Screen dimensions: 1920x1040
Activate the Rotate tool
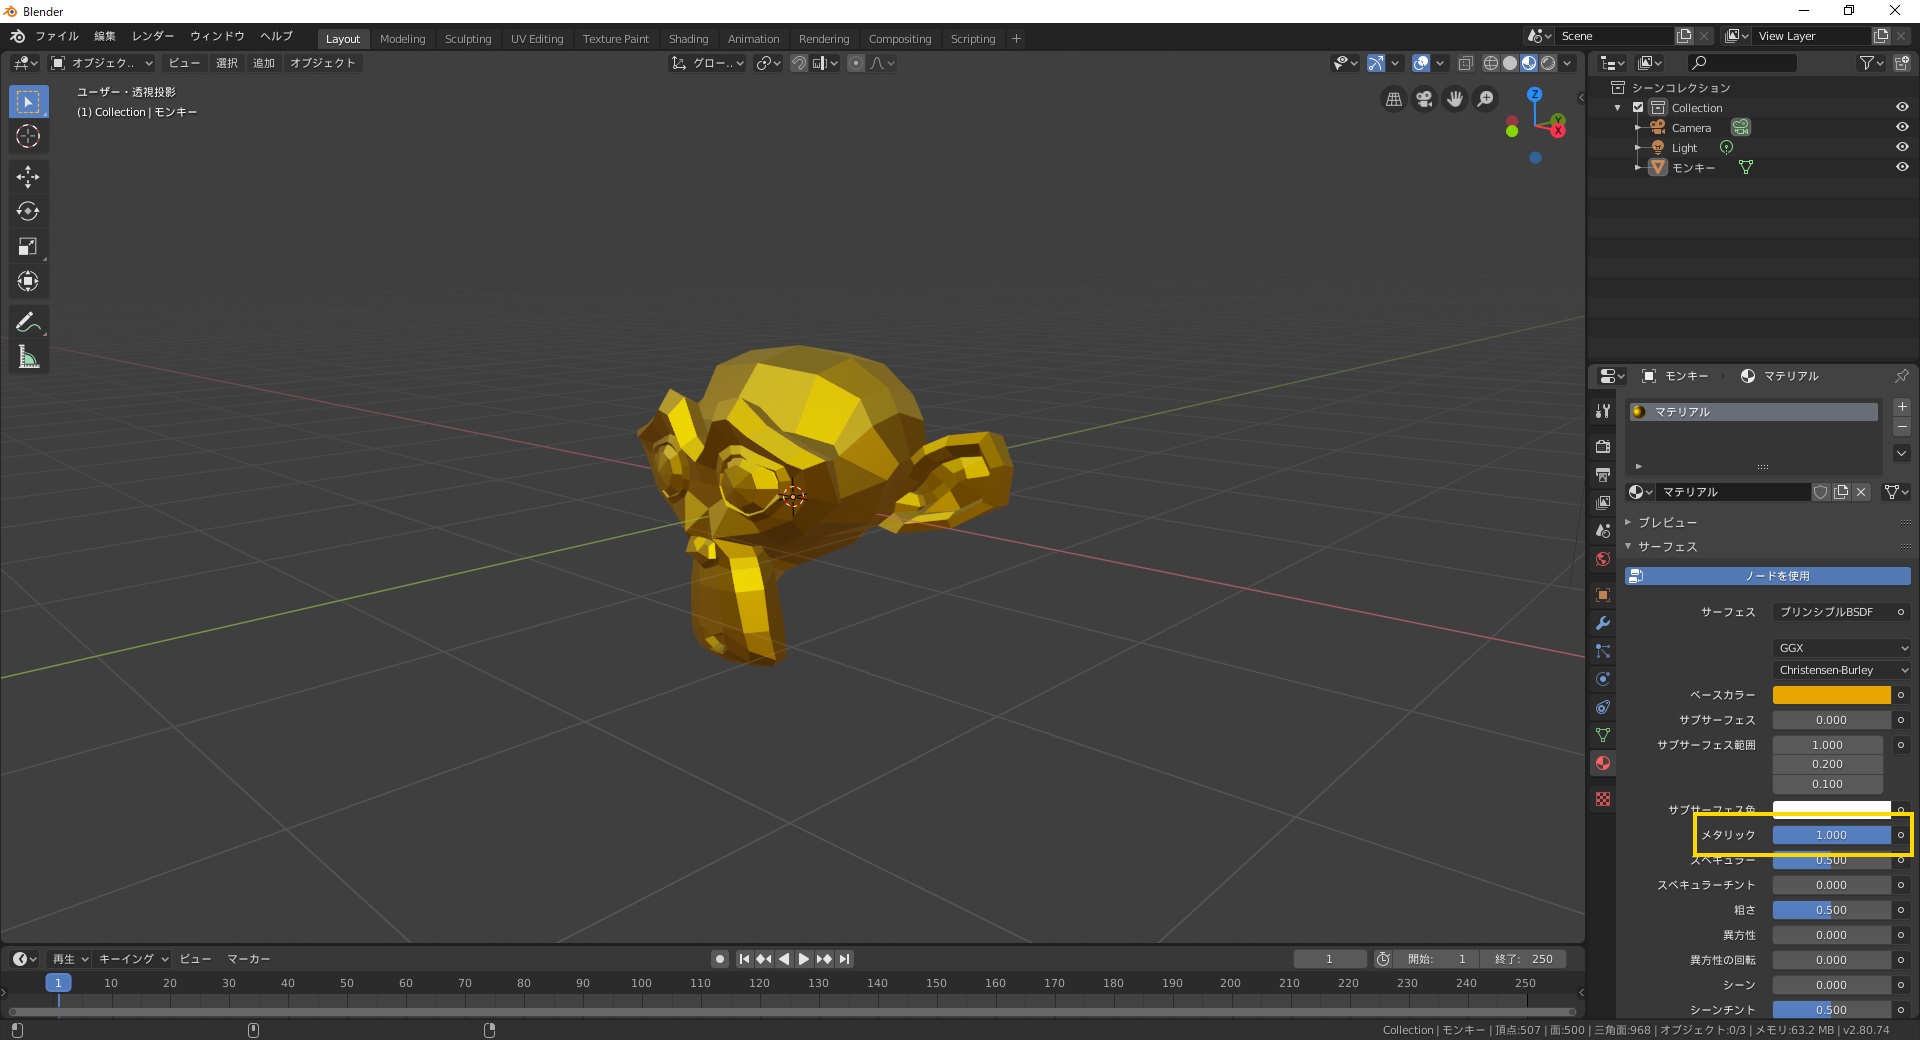28,212
